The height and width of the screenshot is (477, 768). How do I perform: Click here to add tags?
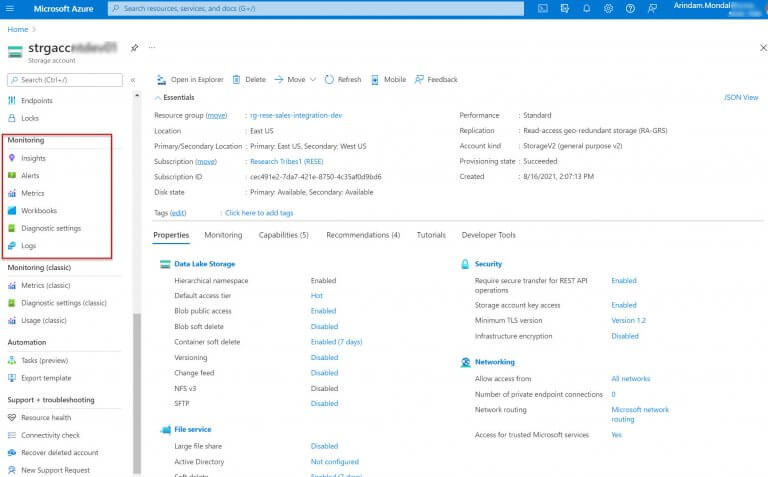[x=259, y=213]
